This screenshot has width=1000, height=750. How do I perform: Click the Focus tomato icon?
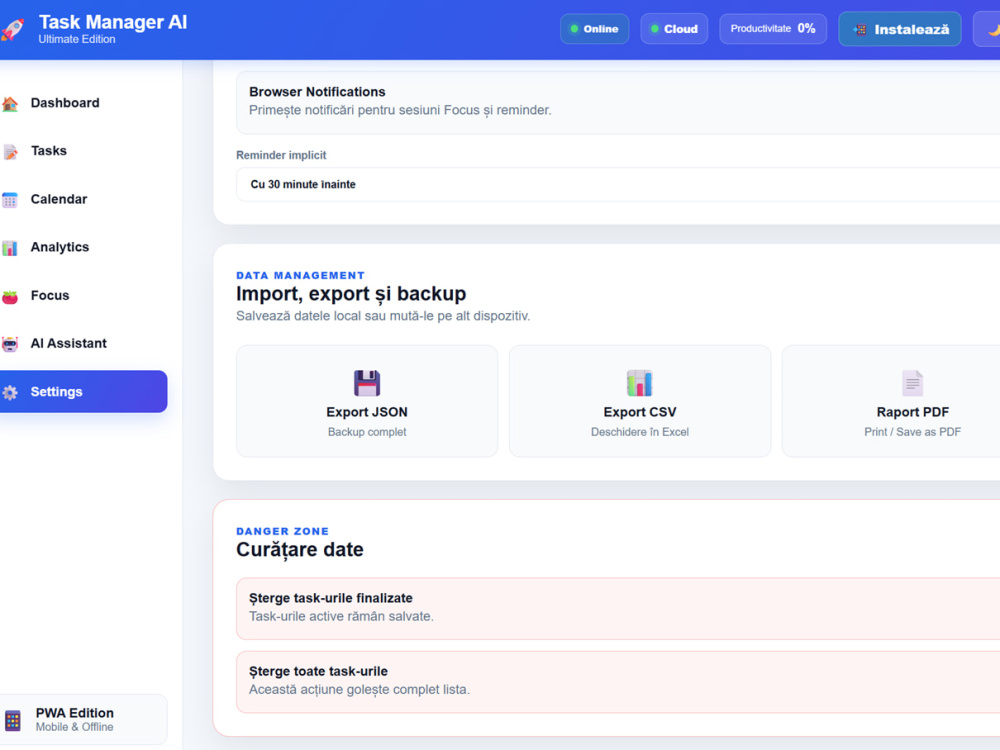click(x=10, y=296)
